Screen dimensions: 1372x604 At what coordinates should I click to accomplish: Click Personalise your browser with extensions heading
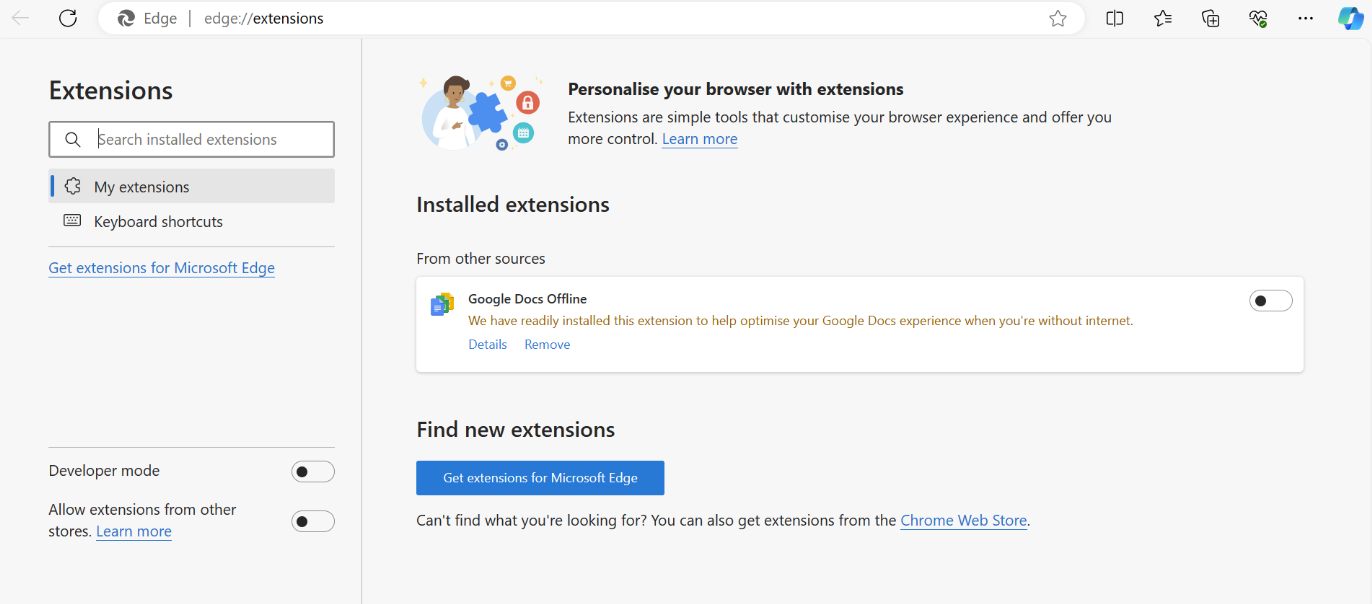pyautogui.click(x=735, y=89)
